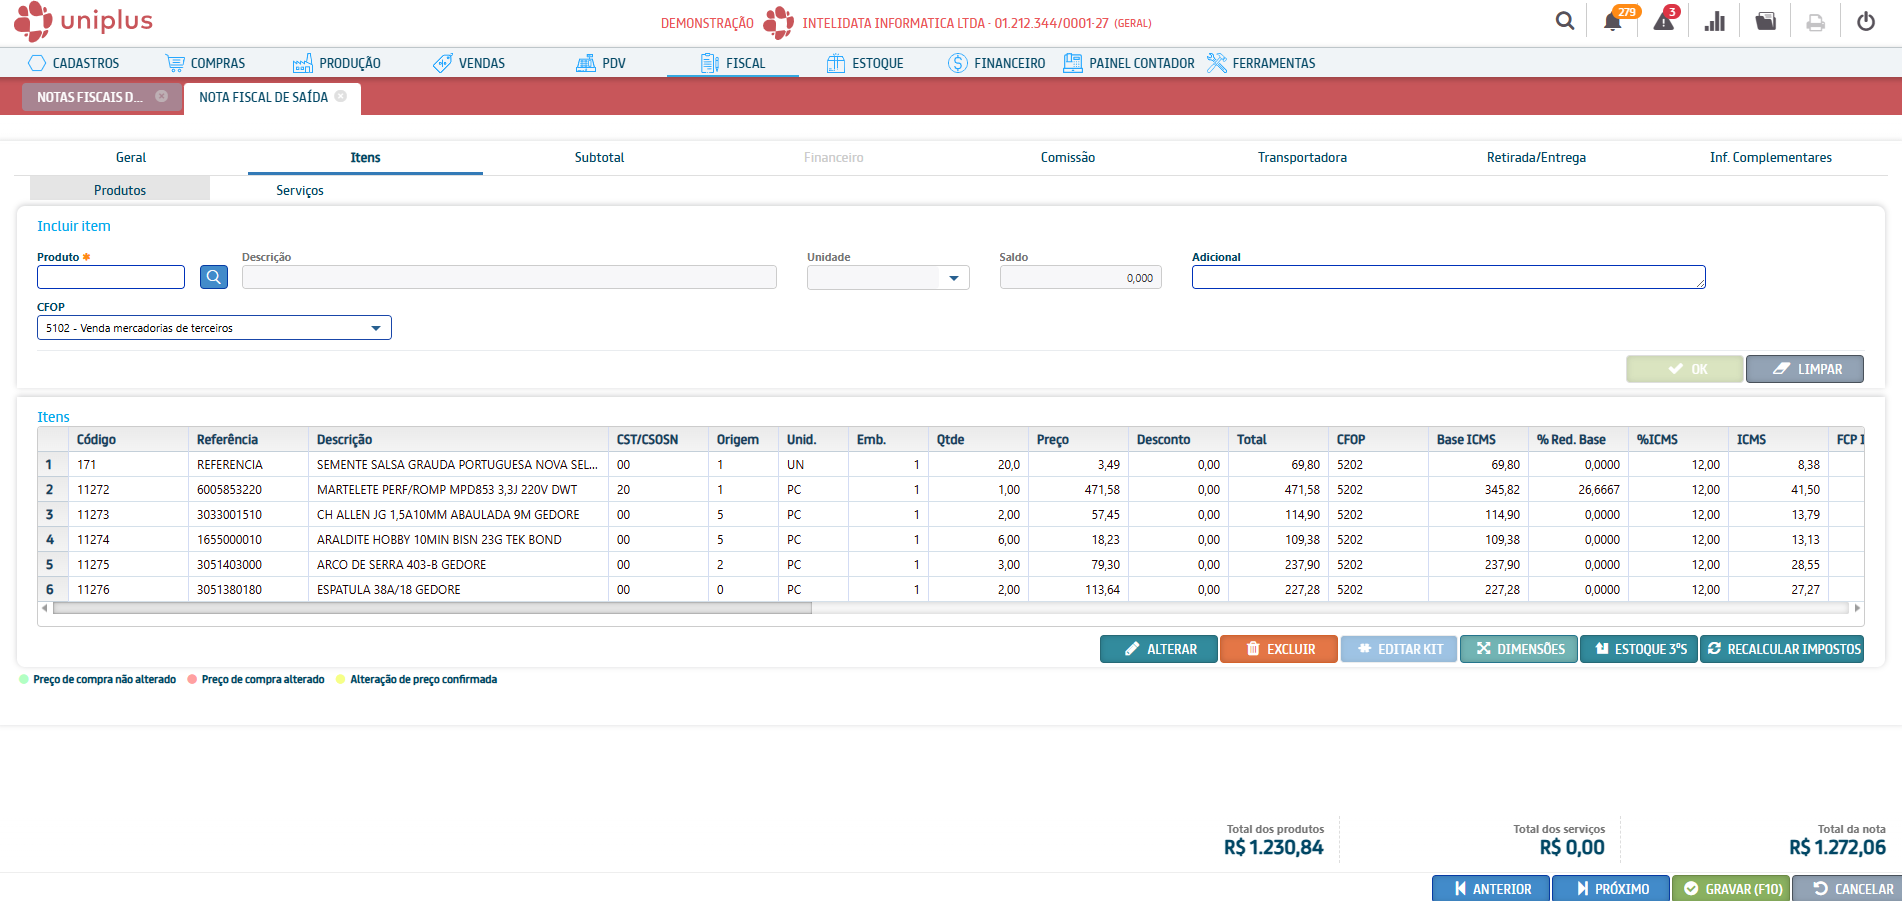The width and height of the screenshot is (1902, 901).
Task: Click the Preço column header
Action: tap(1078, 439)
